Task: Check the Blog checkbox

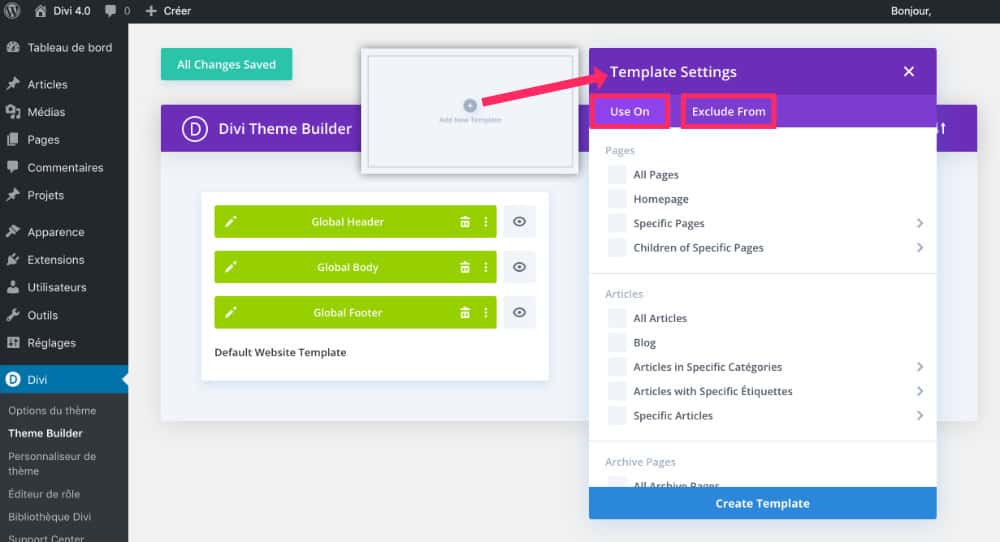Action: coord(617,342)
